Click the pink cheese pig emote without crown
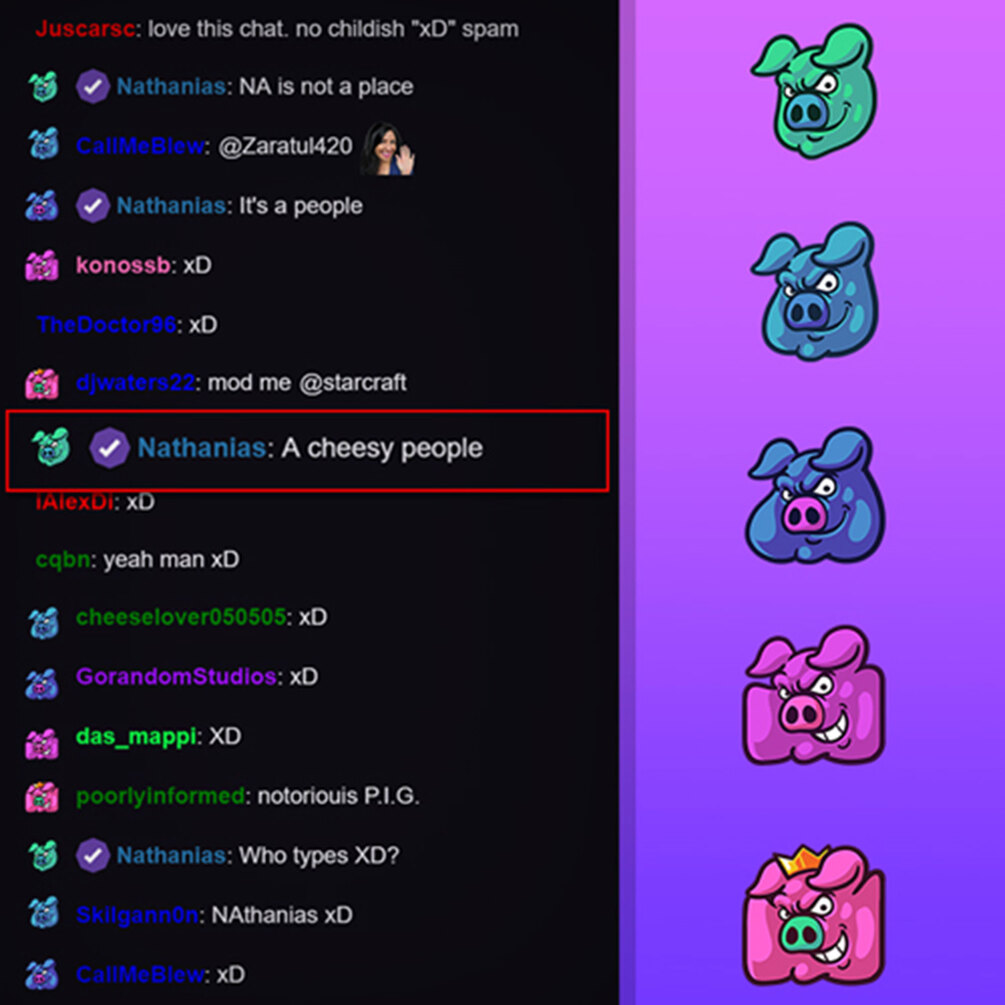 pos(814,696)
